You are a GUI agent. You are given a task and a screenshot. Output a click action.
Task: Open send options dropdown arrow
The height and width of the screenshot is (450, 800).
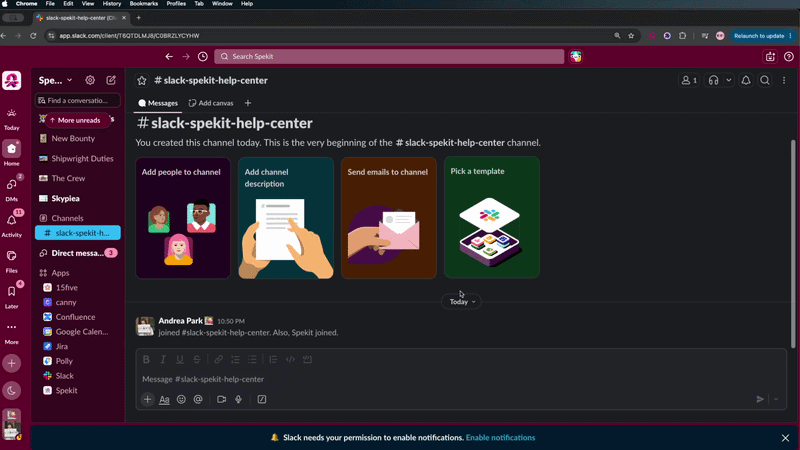point(776,399)
